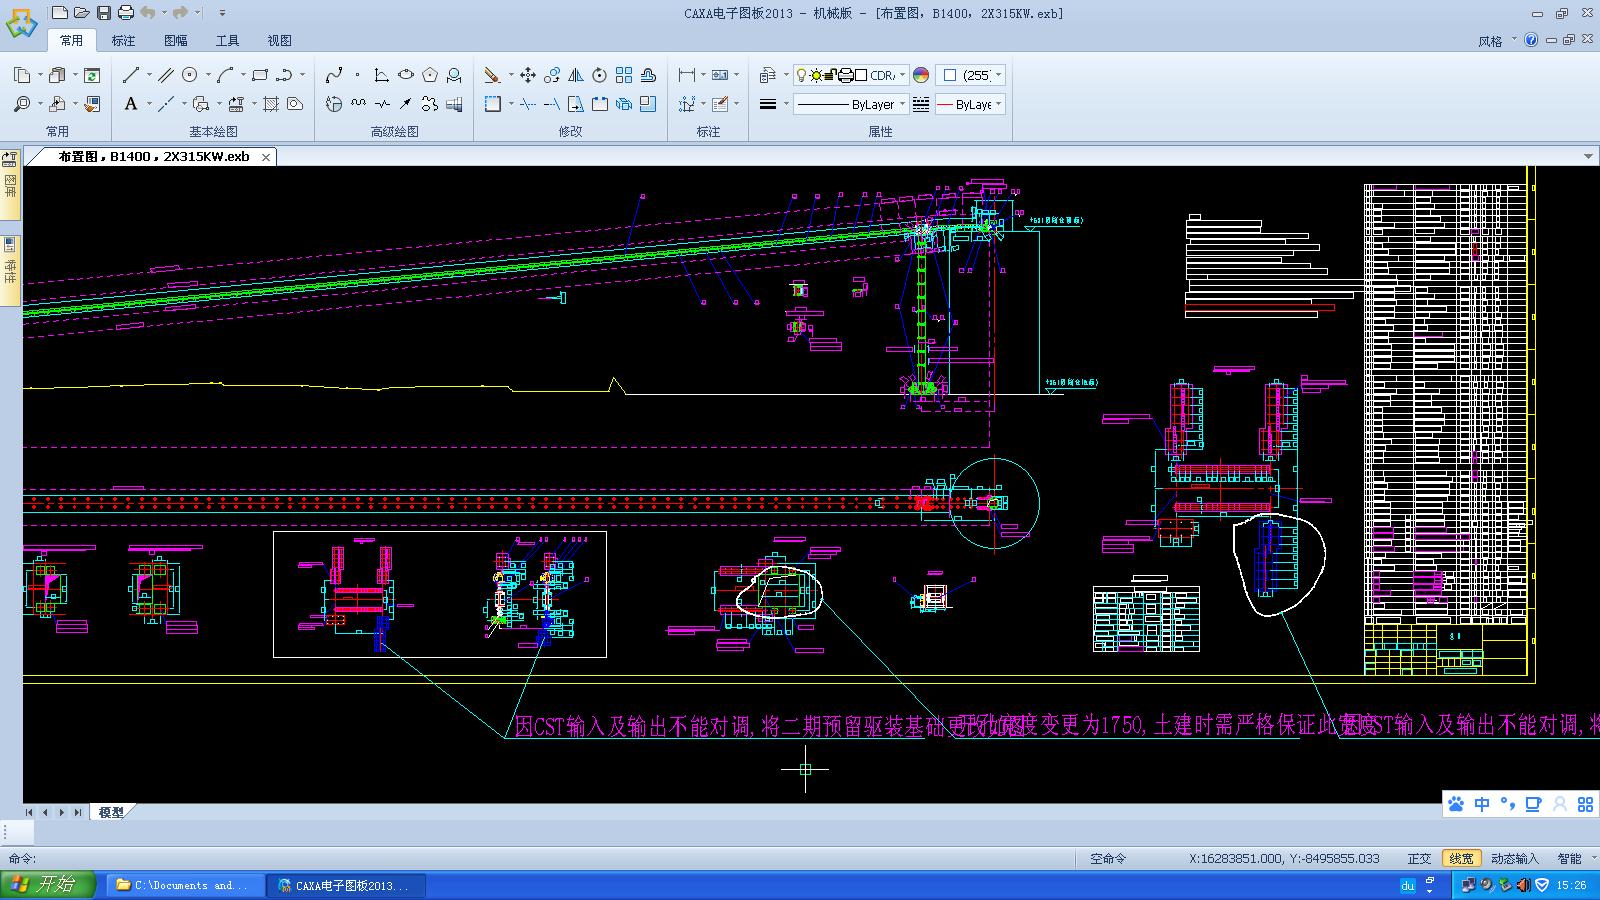The image size is (1600, 900).
Task: Click the zoom tool icon in 常用 panel
Action: (22, 103)
